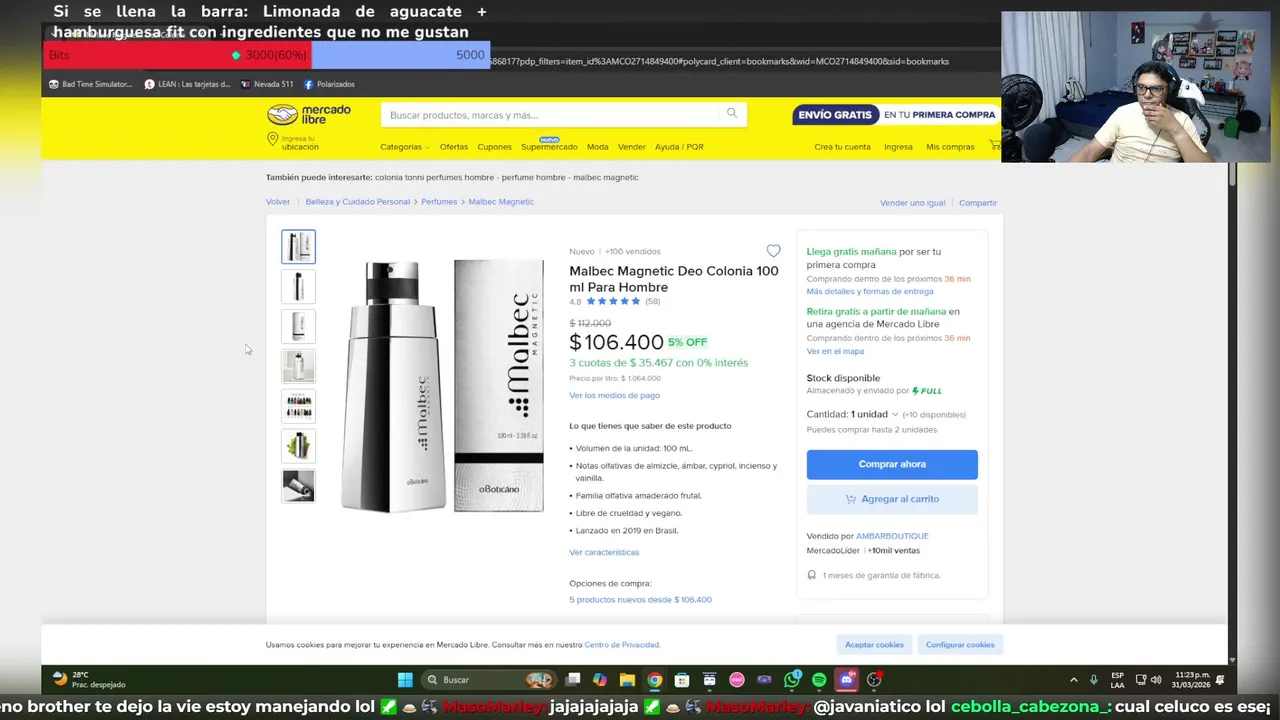Screen dimensions: 1280x720
Task: Click Configurar cookies button
Action: (960, 645)
